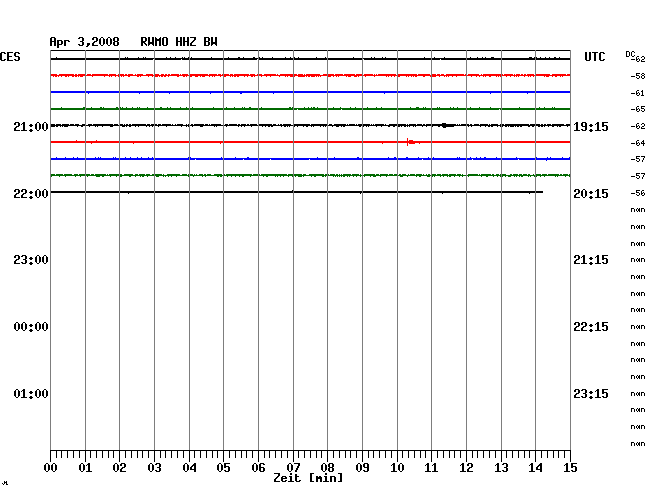The width and height of the screenshot is (650, 494).
Task: Click the -58 DC offset value
Action: [638, 76]
